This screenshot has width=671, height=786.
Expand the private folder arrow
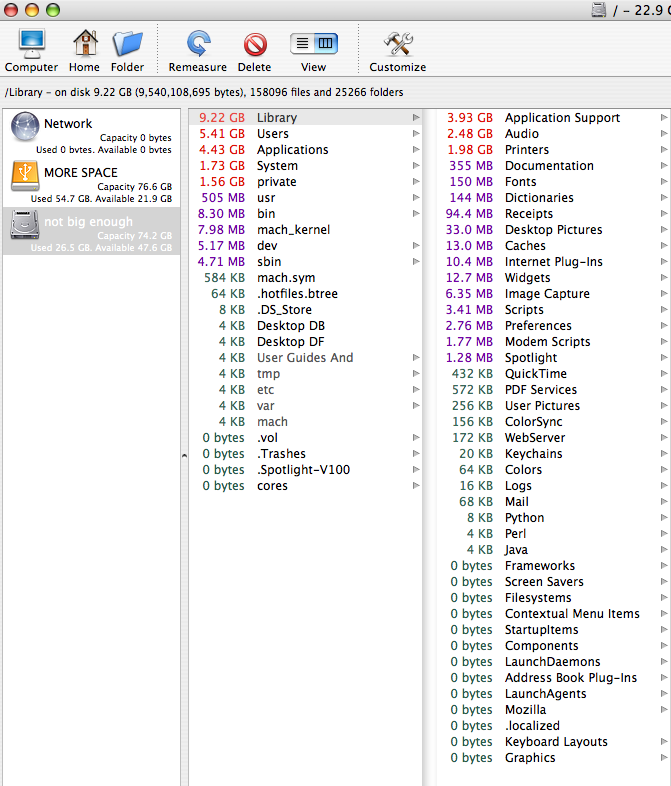(x=416, y=181)
